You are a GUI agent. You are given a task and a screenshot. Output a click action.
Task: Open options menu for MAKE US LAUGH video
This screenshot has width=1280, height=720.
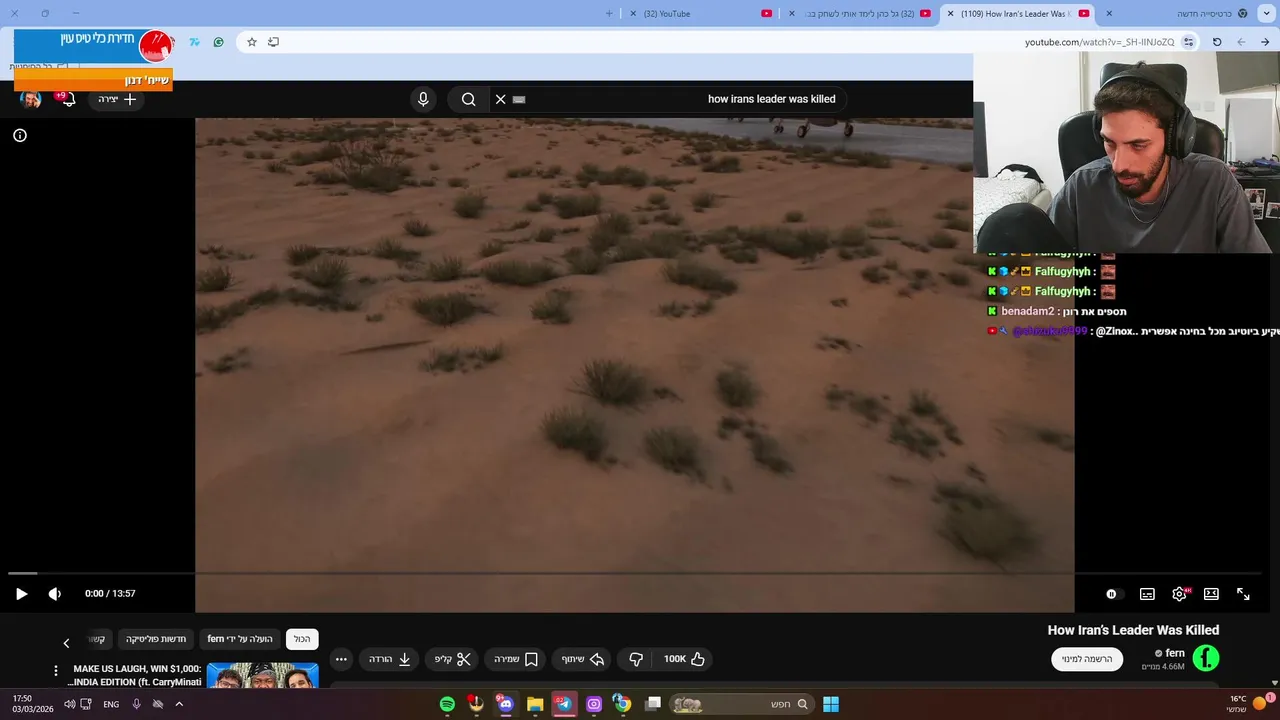pos(56,671)
